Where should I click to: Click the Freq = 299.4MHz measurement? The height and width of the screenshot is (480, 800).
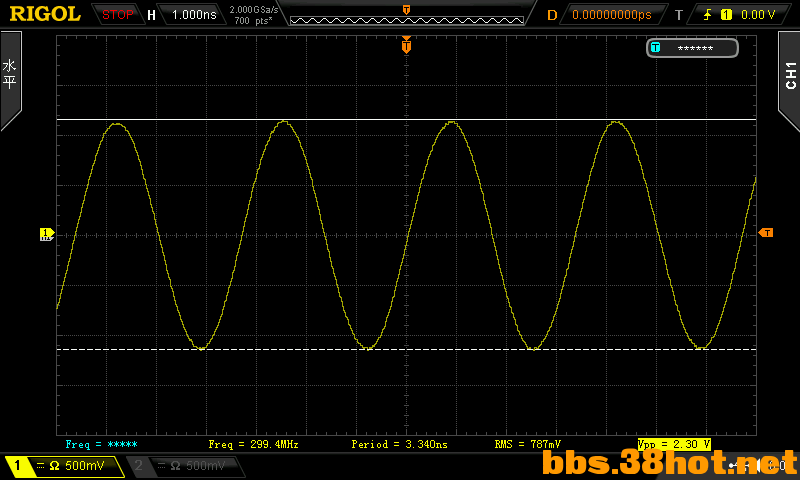(x=254, y=444)
